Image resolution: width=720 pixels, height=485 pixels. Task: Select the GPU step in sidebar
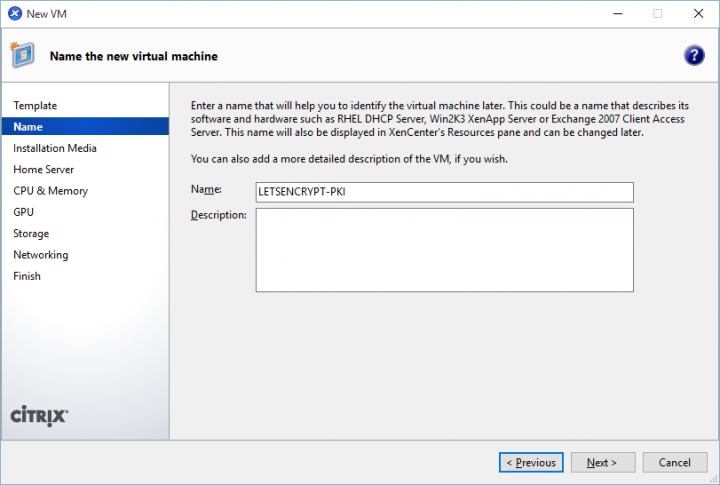coord(24,212)
